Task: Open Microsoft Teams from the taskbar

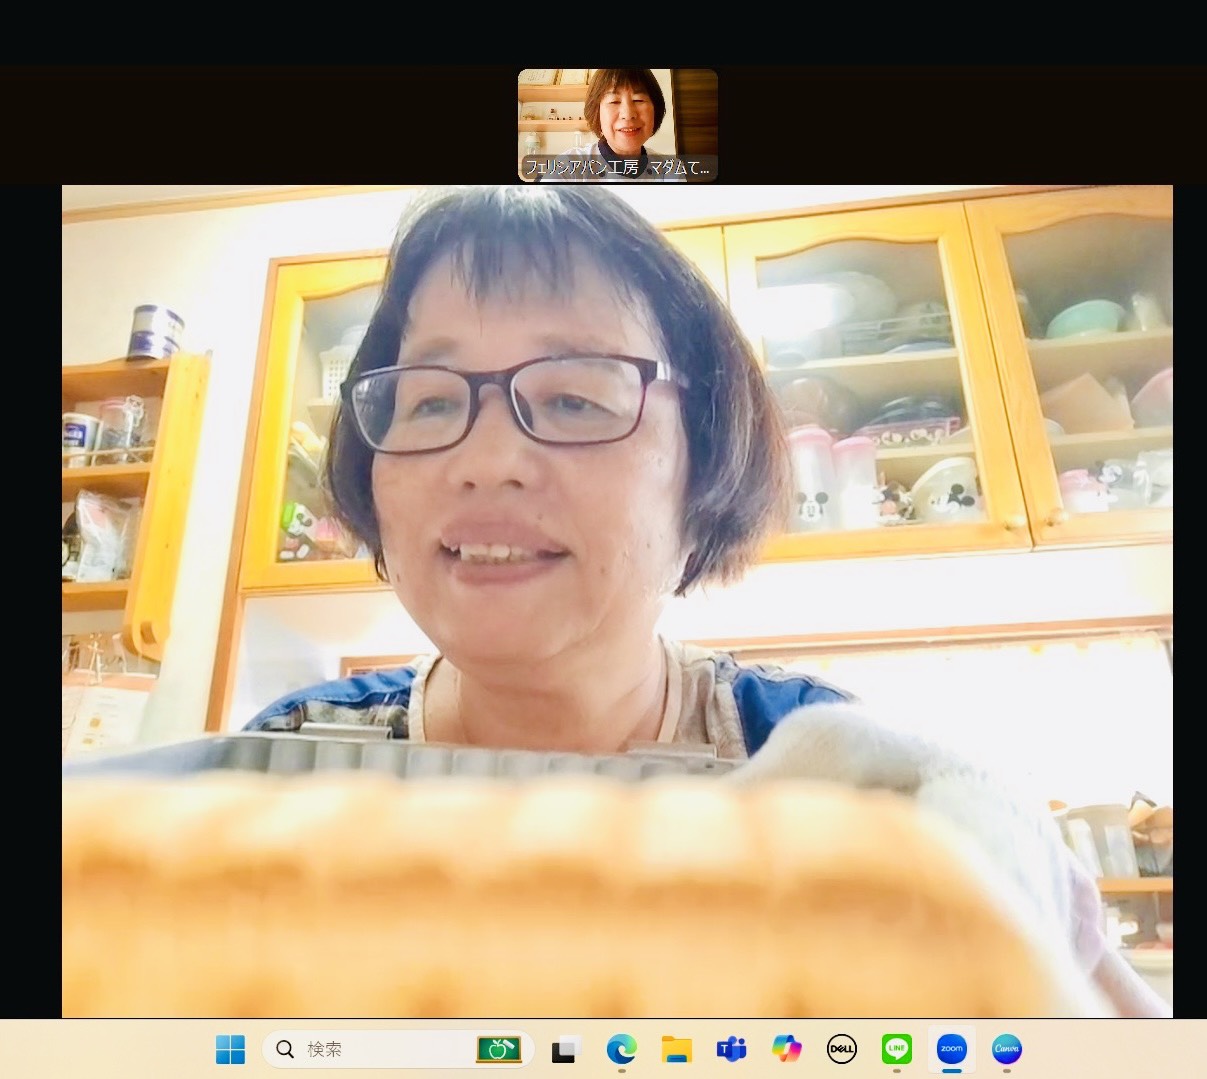Action: pyautogui.click(x=731, y=1049)
